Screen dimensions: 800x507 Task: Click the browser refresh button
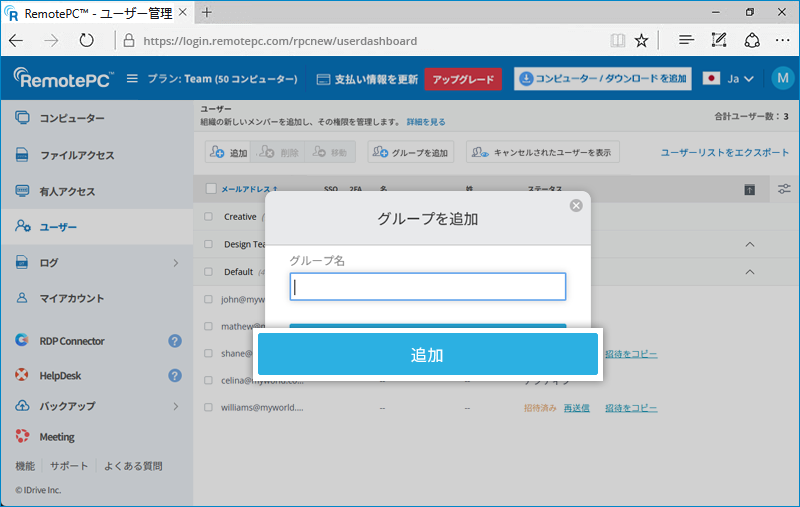[x=86, y=40]
